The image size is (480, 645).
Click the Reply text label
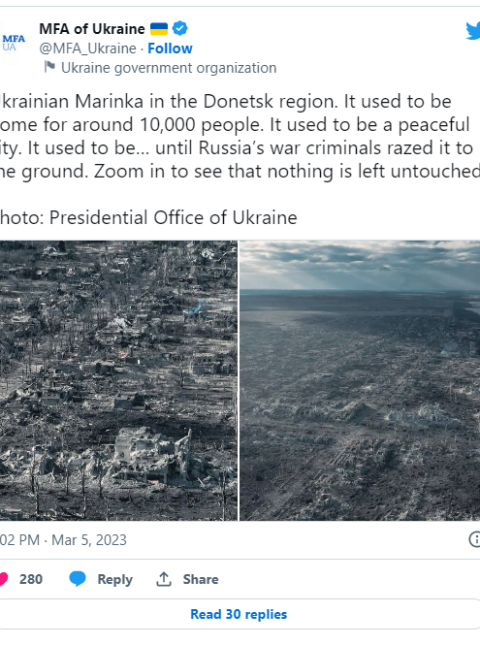(115, 580)
